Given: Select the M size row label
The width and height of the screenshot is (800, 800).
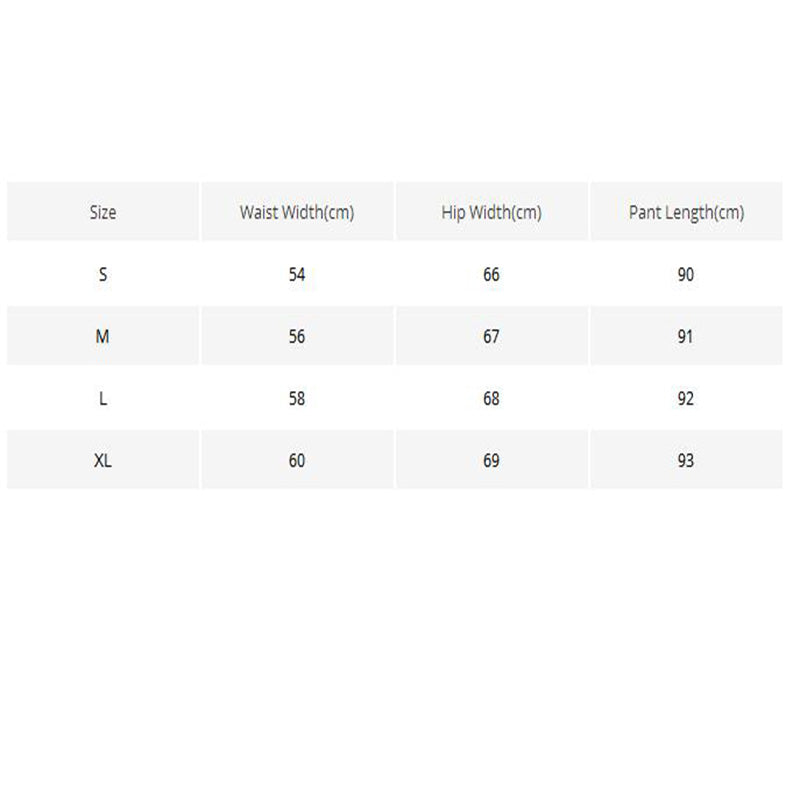Looking at the screenshot, I should pyautogui.click(x=103, y=337).
